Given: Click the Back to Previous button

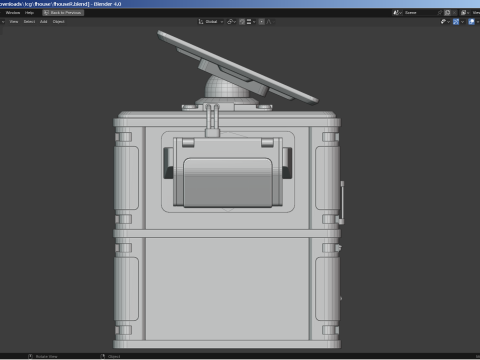Looking at the screenshot, I should point(63,13).
